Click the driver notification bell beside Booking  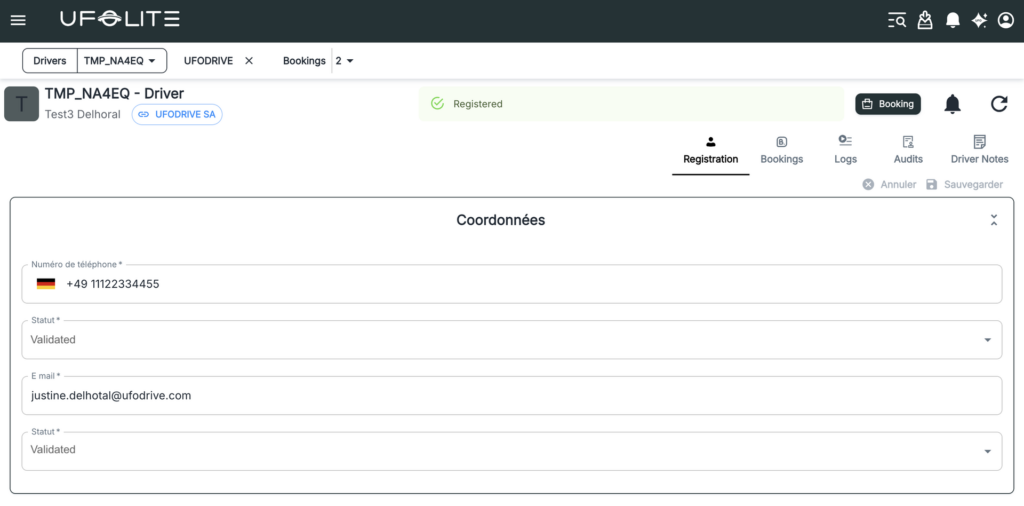coord(952,104)
